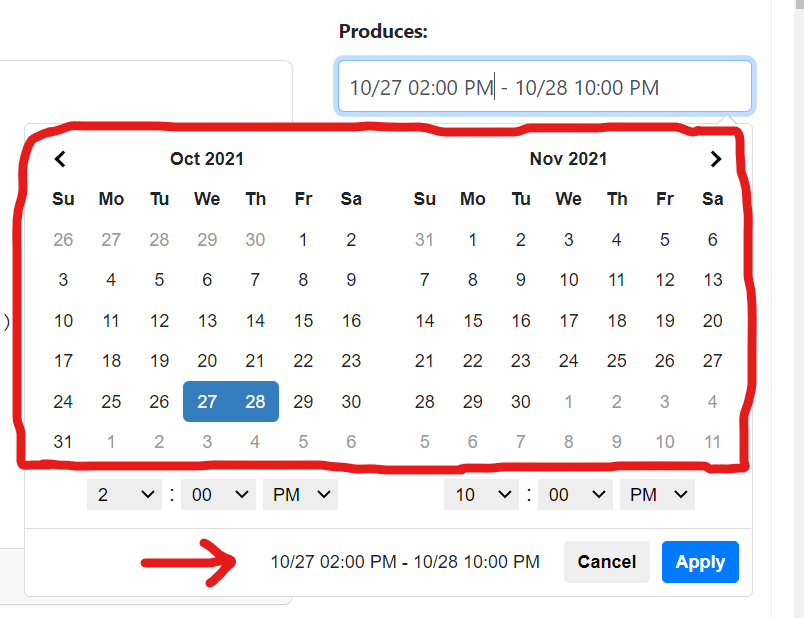
Task: Choose November 30 in the calendar
Action: (x=521, y=401)
